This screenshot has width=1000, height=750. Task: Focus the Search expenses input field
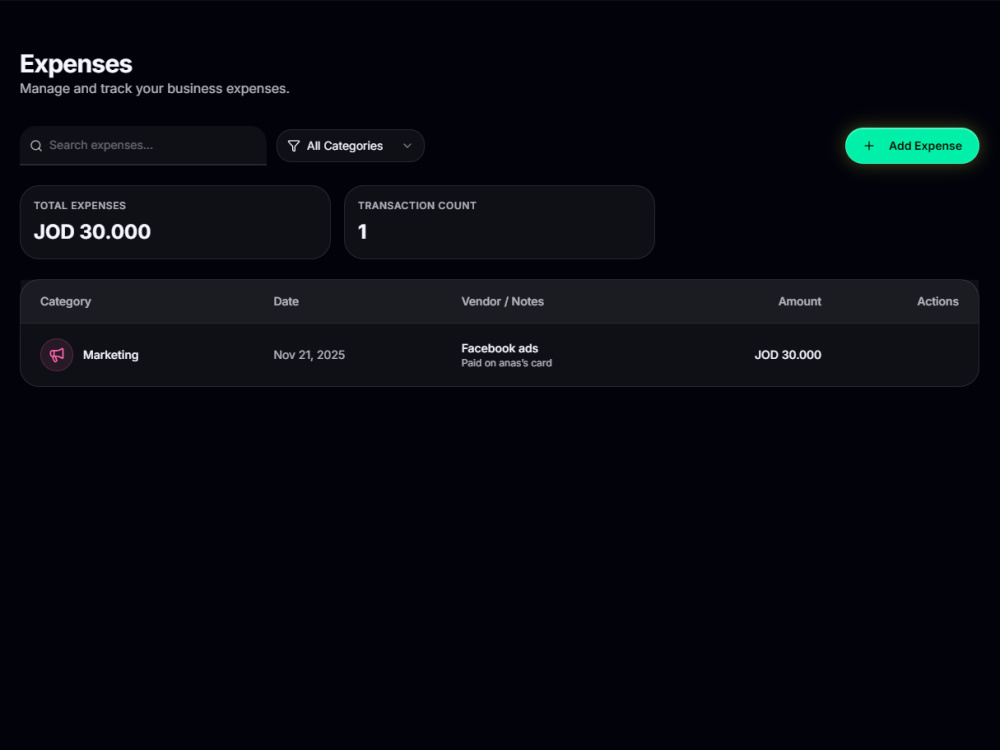coord(143,145)
